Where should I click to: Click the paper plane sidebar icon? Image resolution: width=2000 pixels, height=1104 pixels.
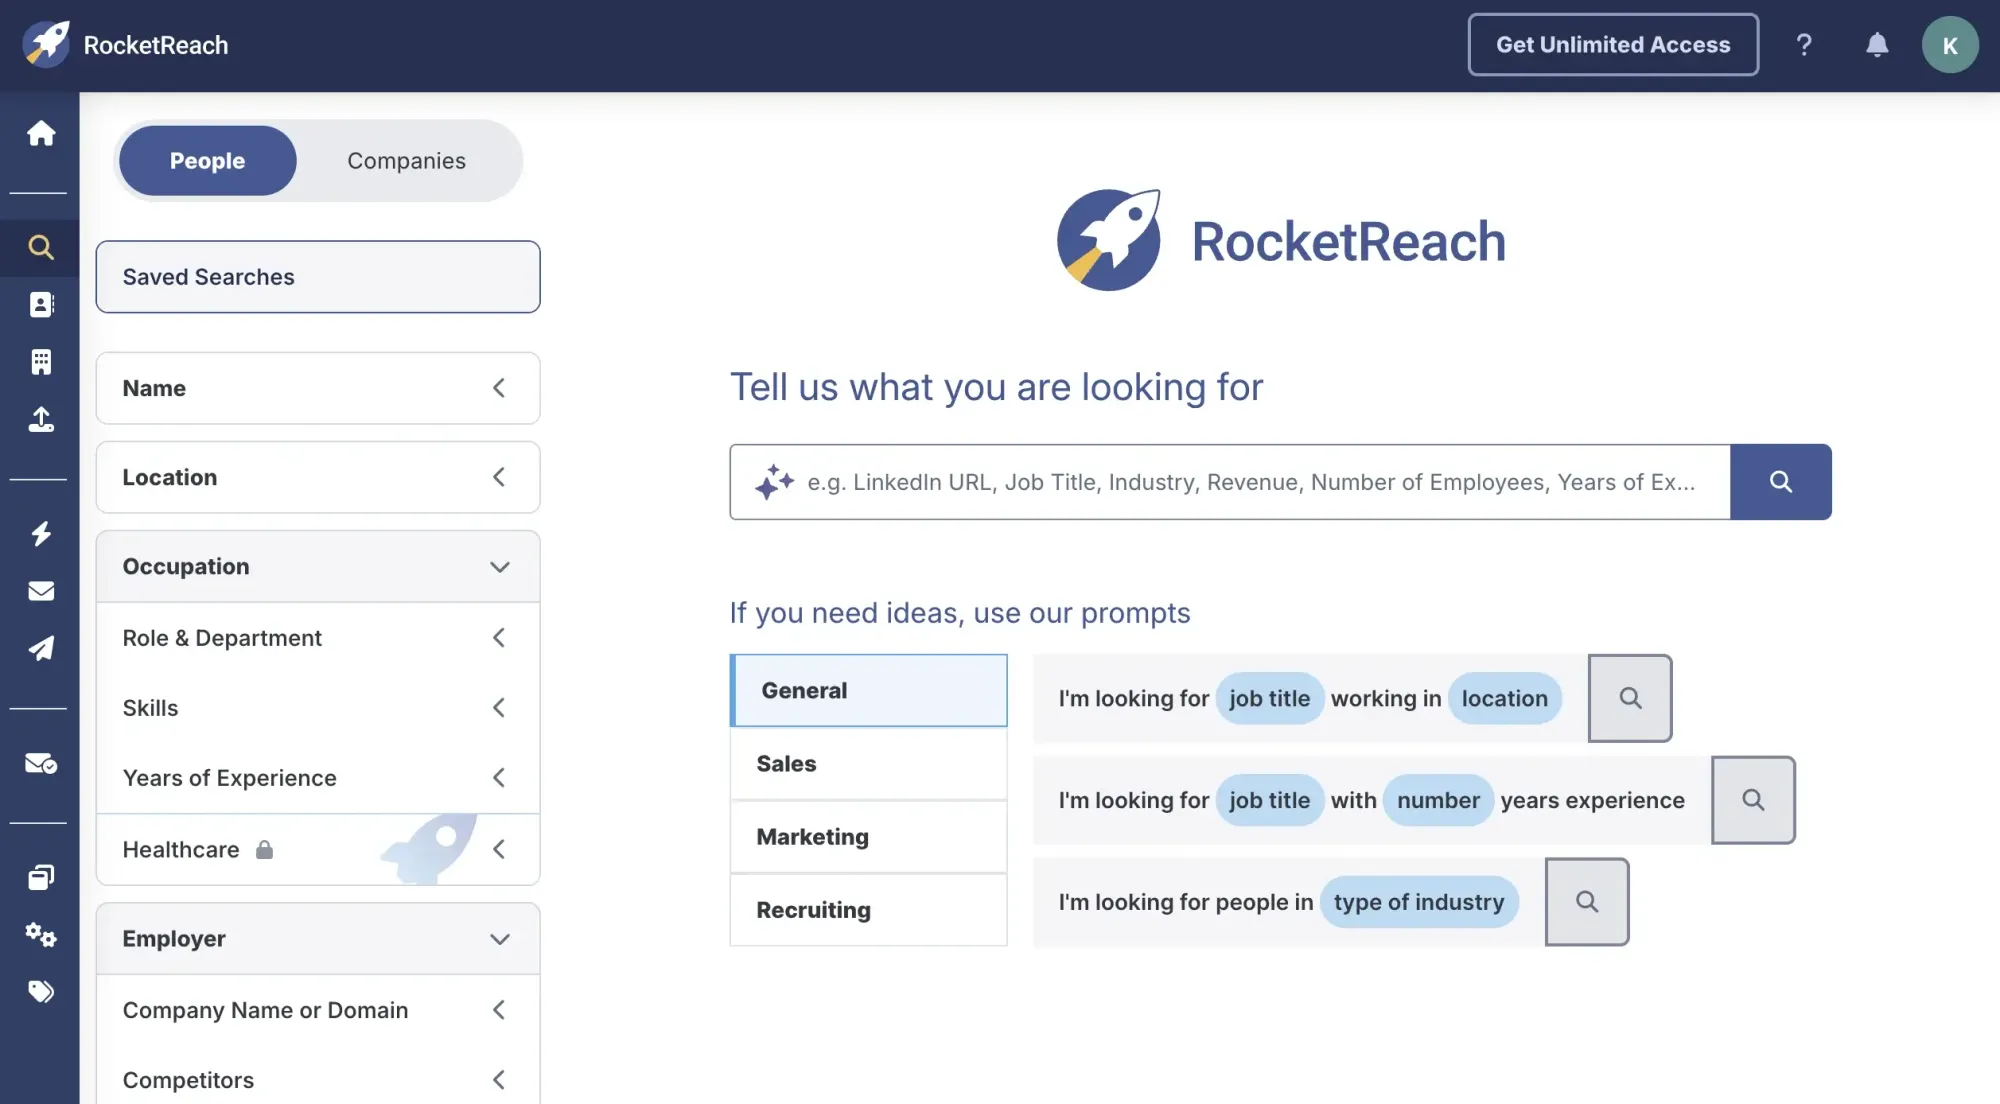pos(40,648)
